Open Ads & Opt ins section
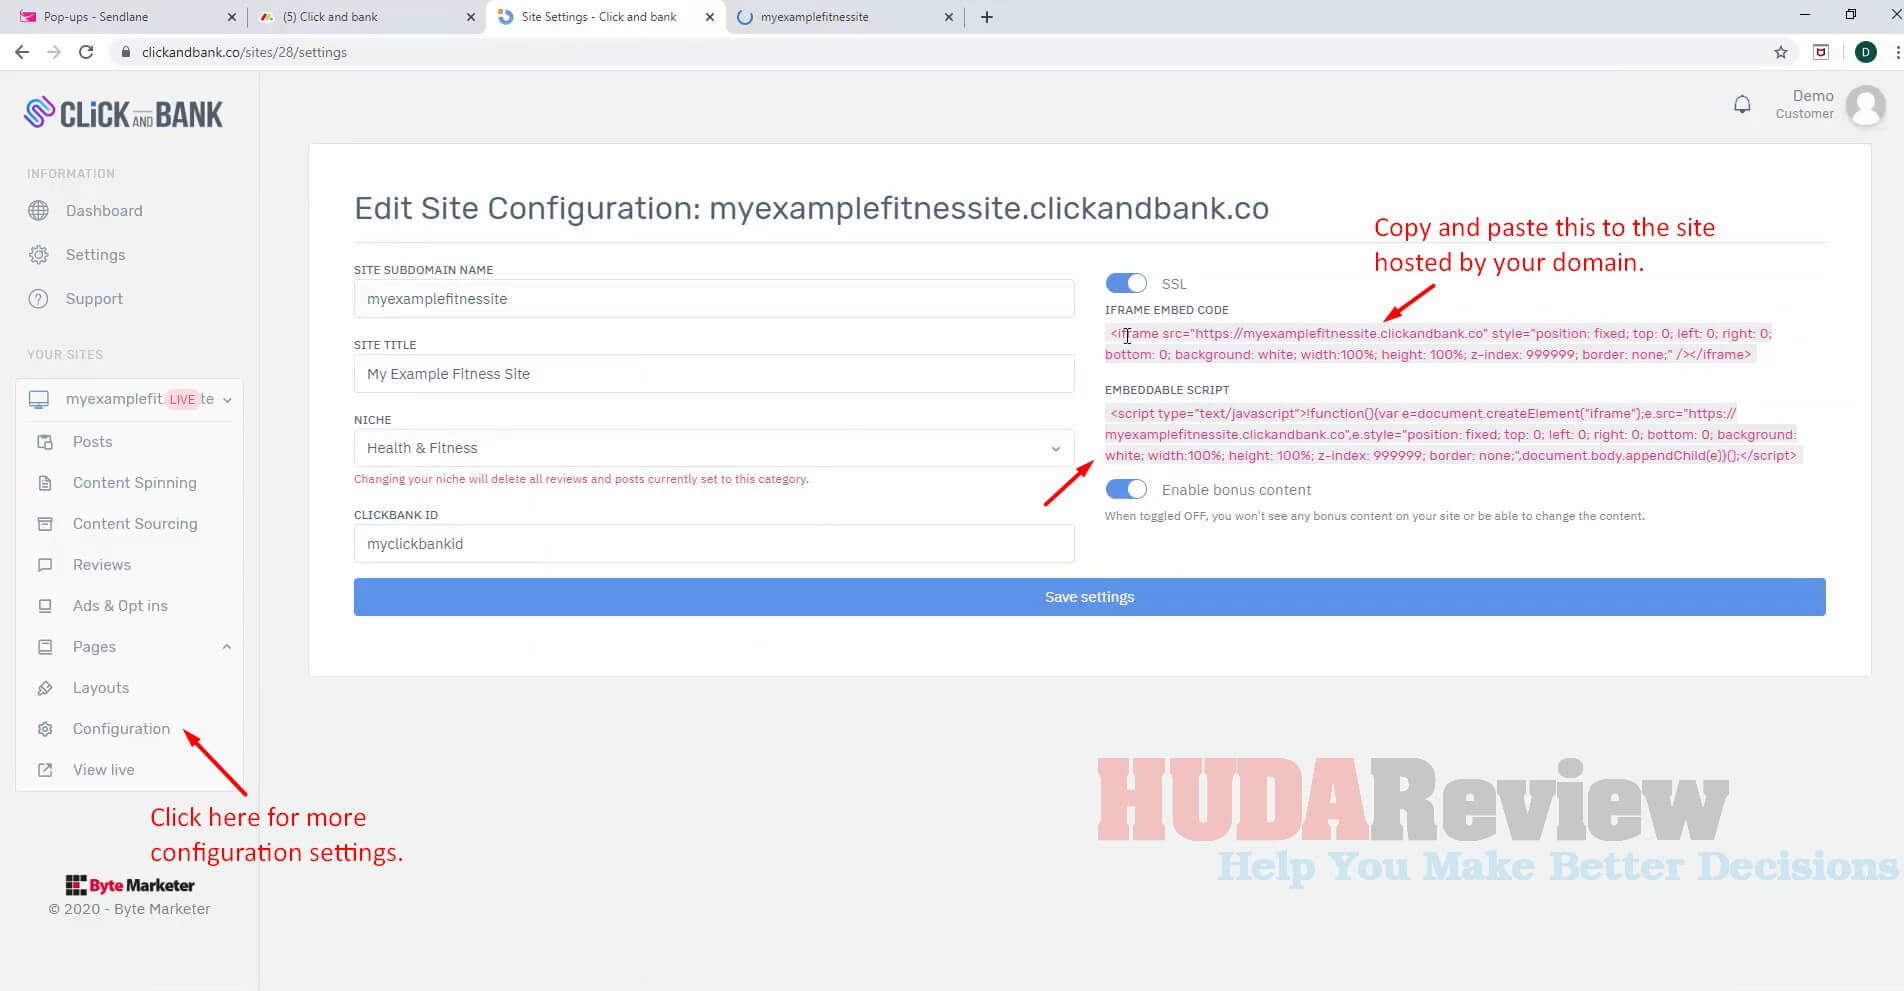This screenshot has height=991, width=1904. click(120, 606)
